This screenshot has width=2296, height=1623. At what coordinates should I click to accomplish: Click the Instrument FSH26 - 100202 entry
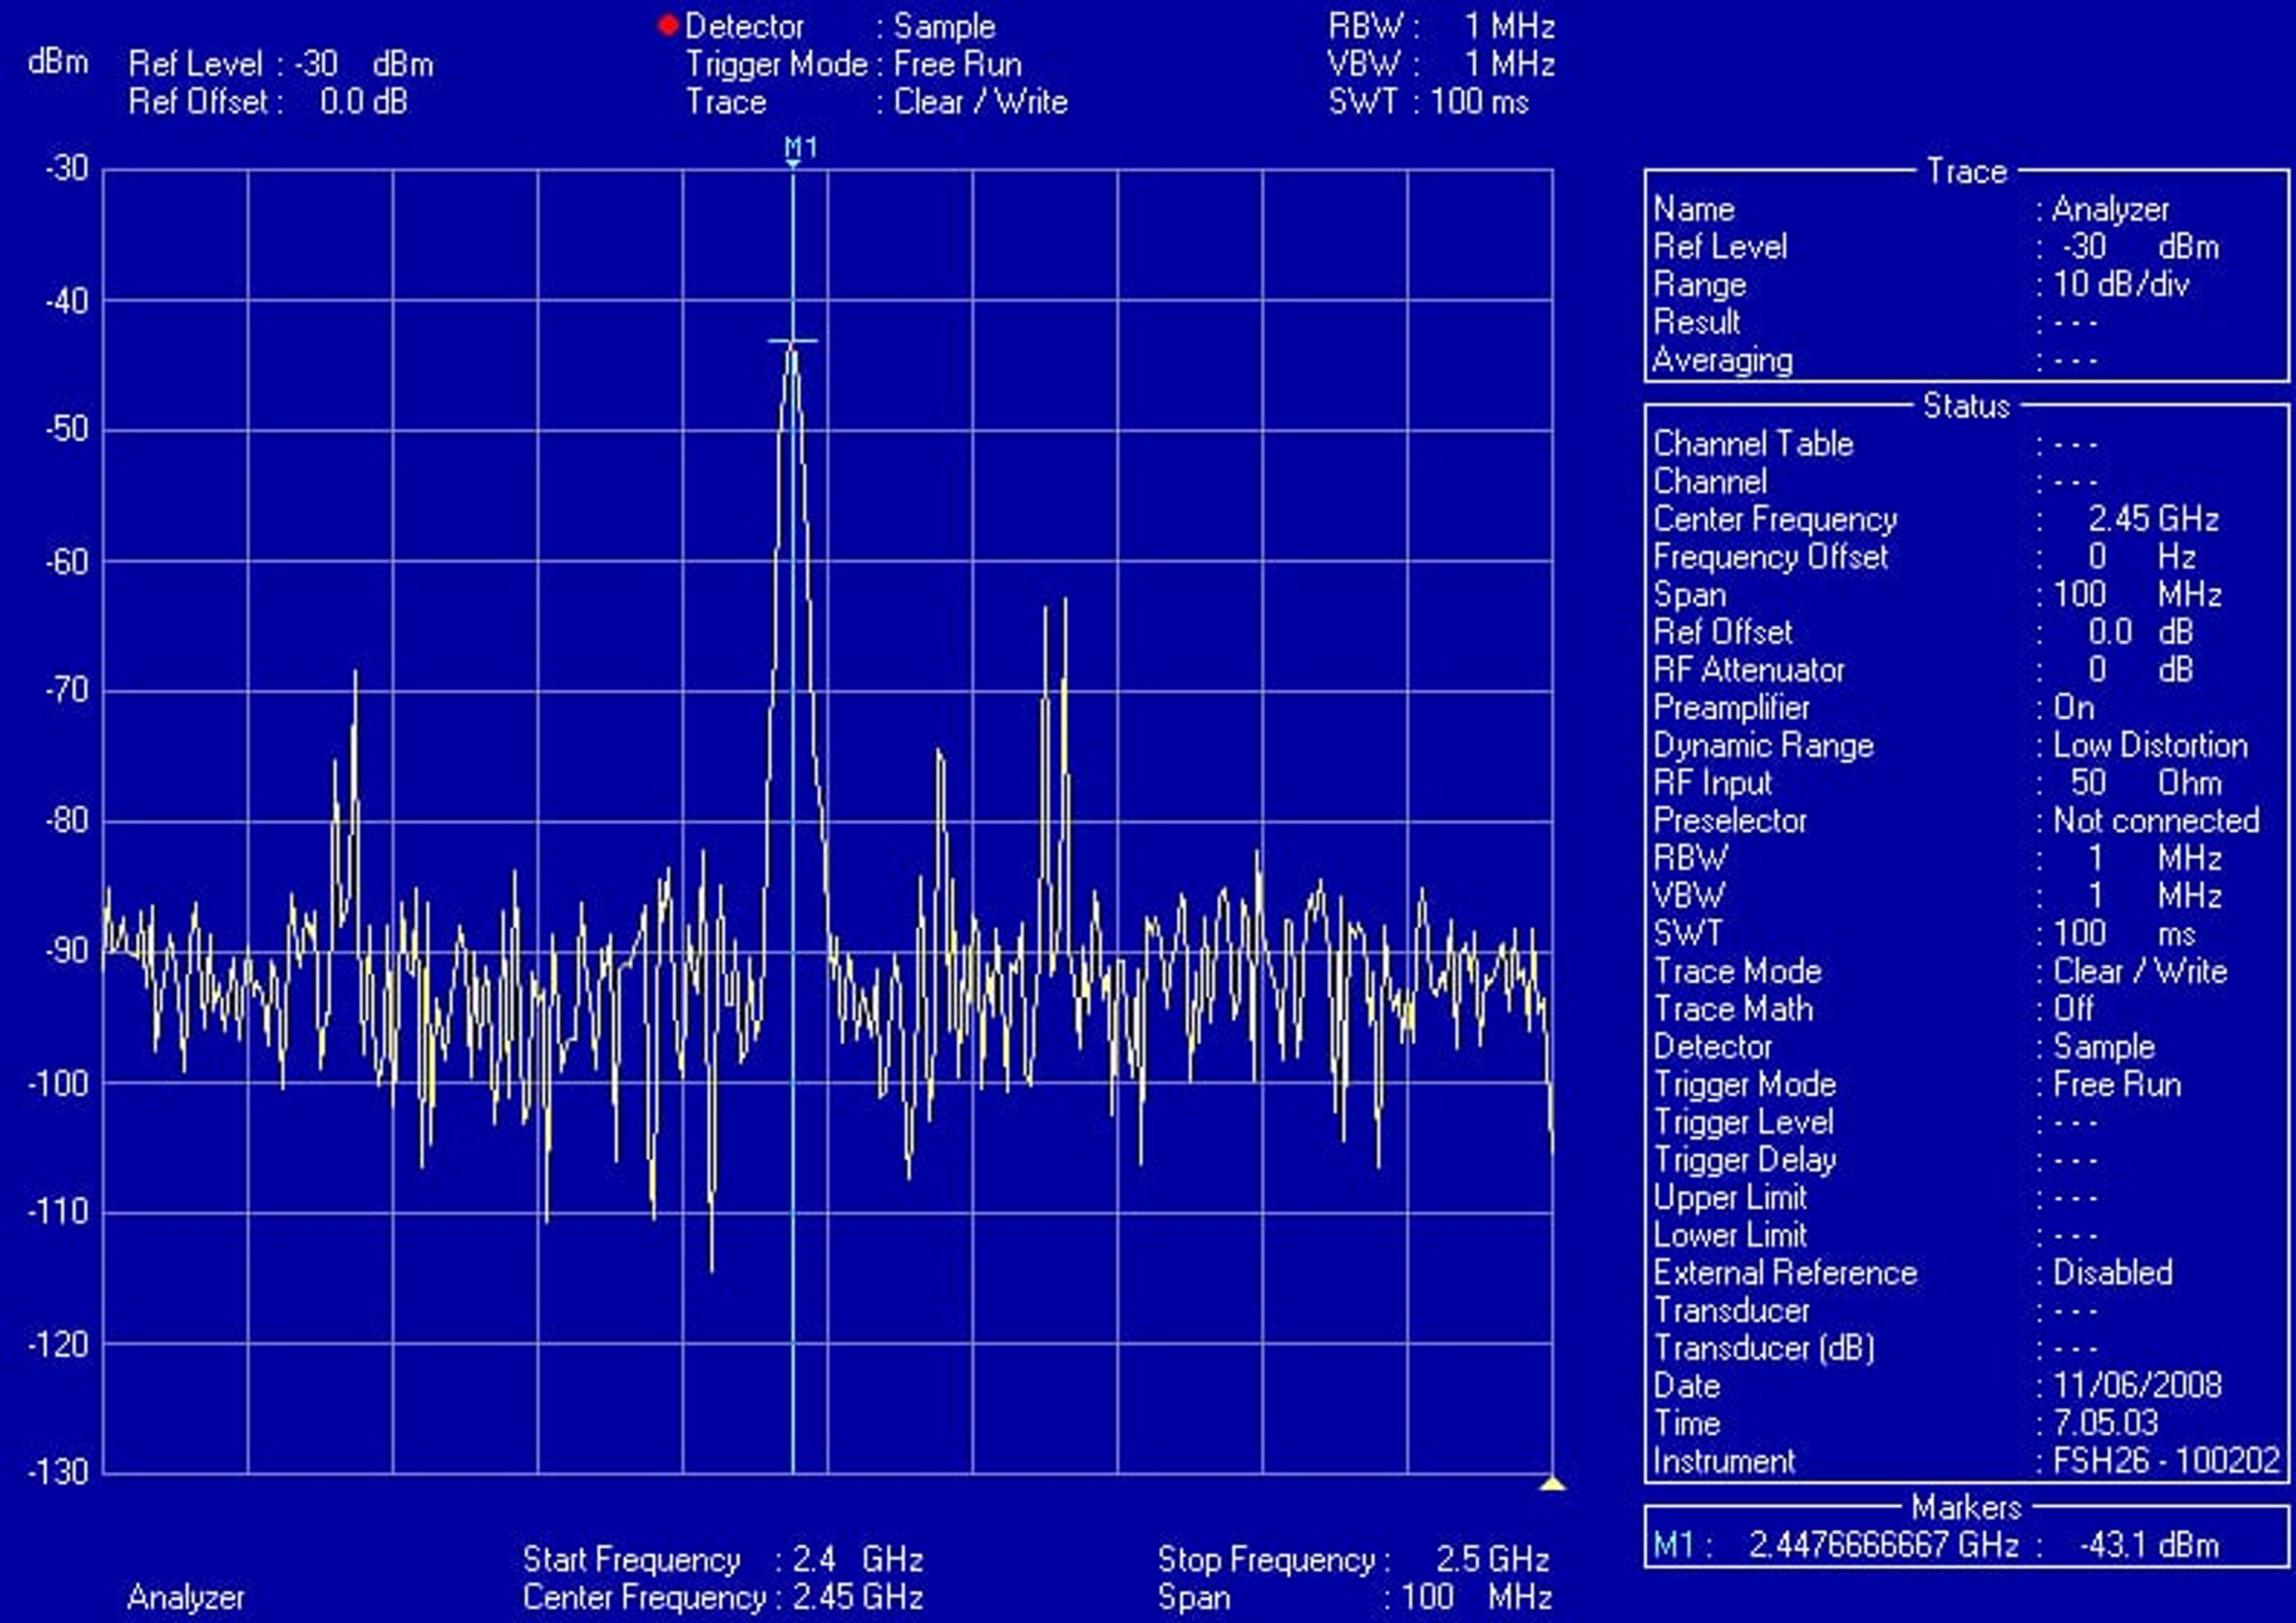(1967, 1461)
